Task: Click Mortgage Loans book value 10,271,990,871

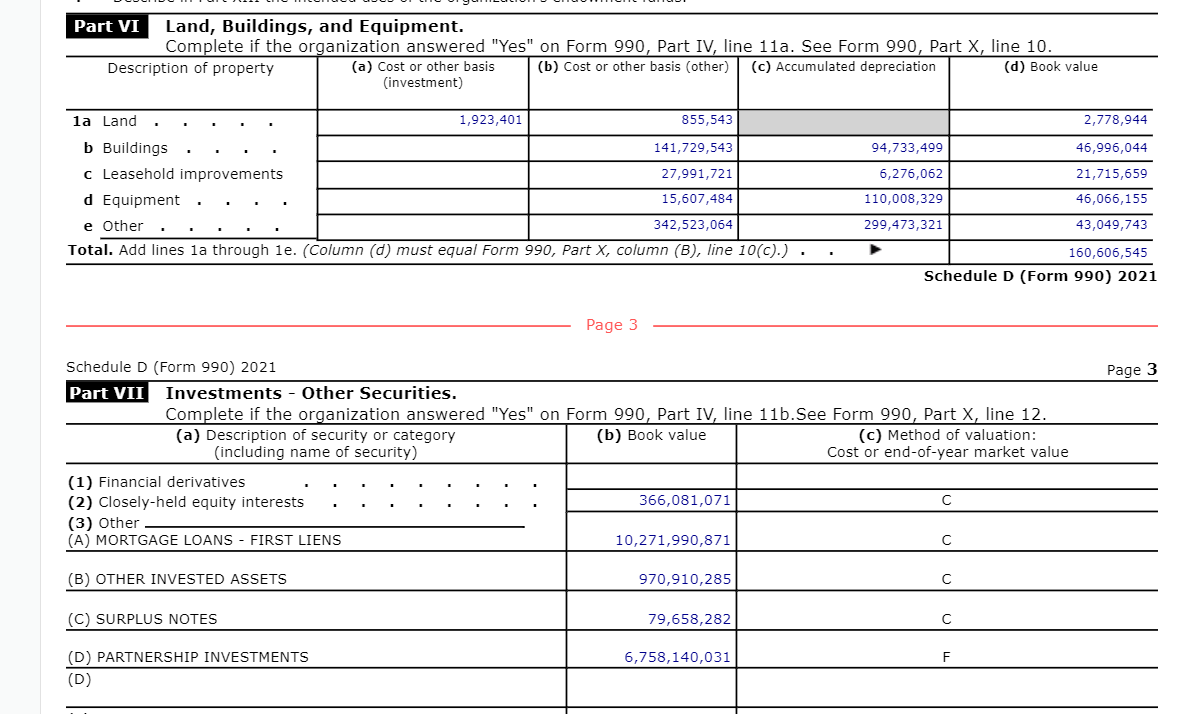Action: click(x=672, y=540)
